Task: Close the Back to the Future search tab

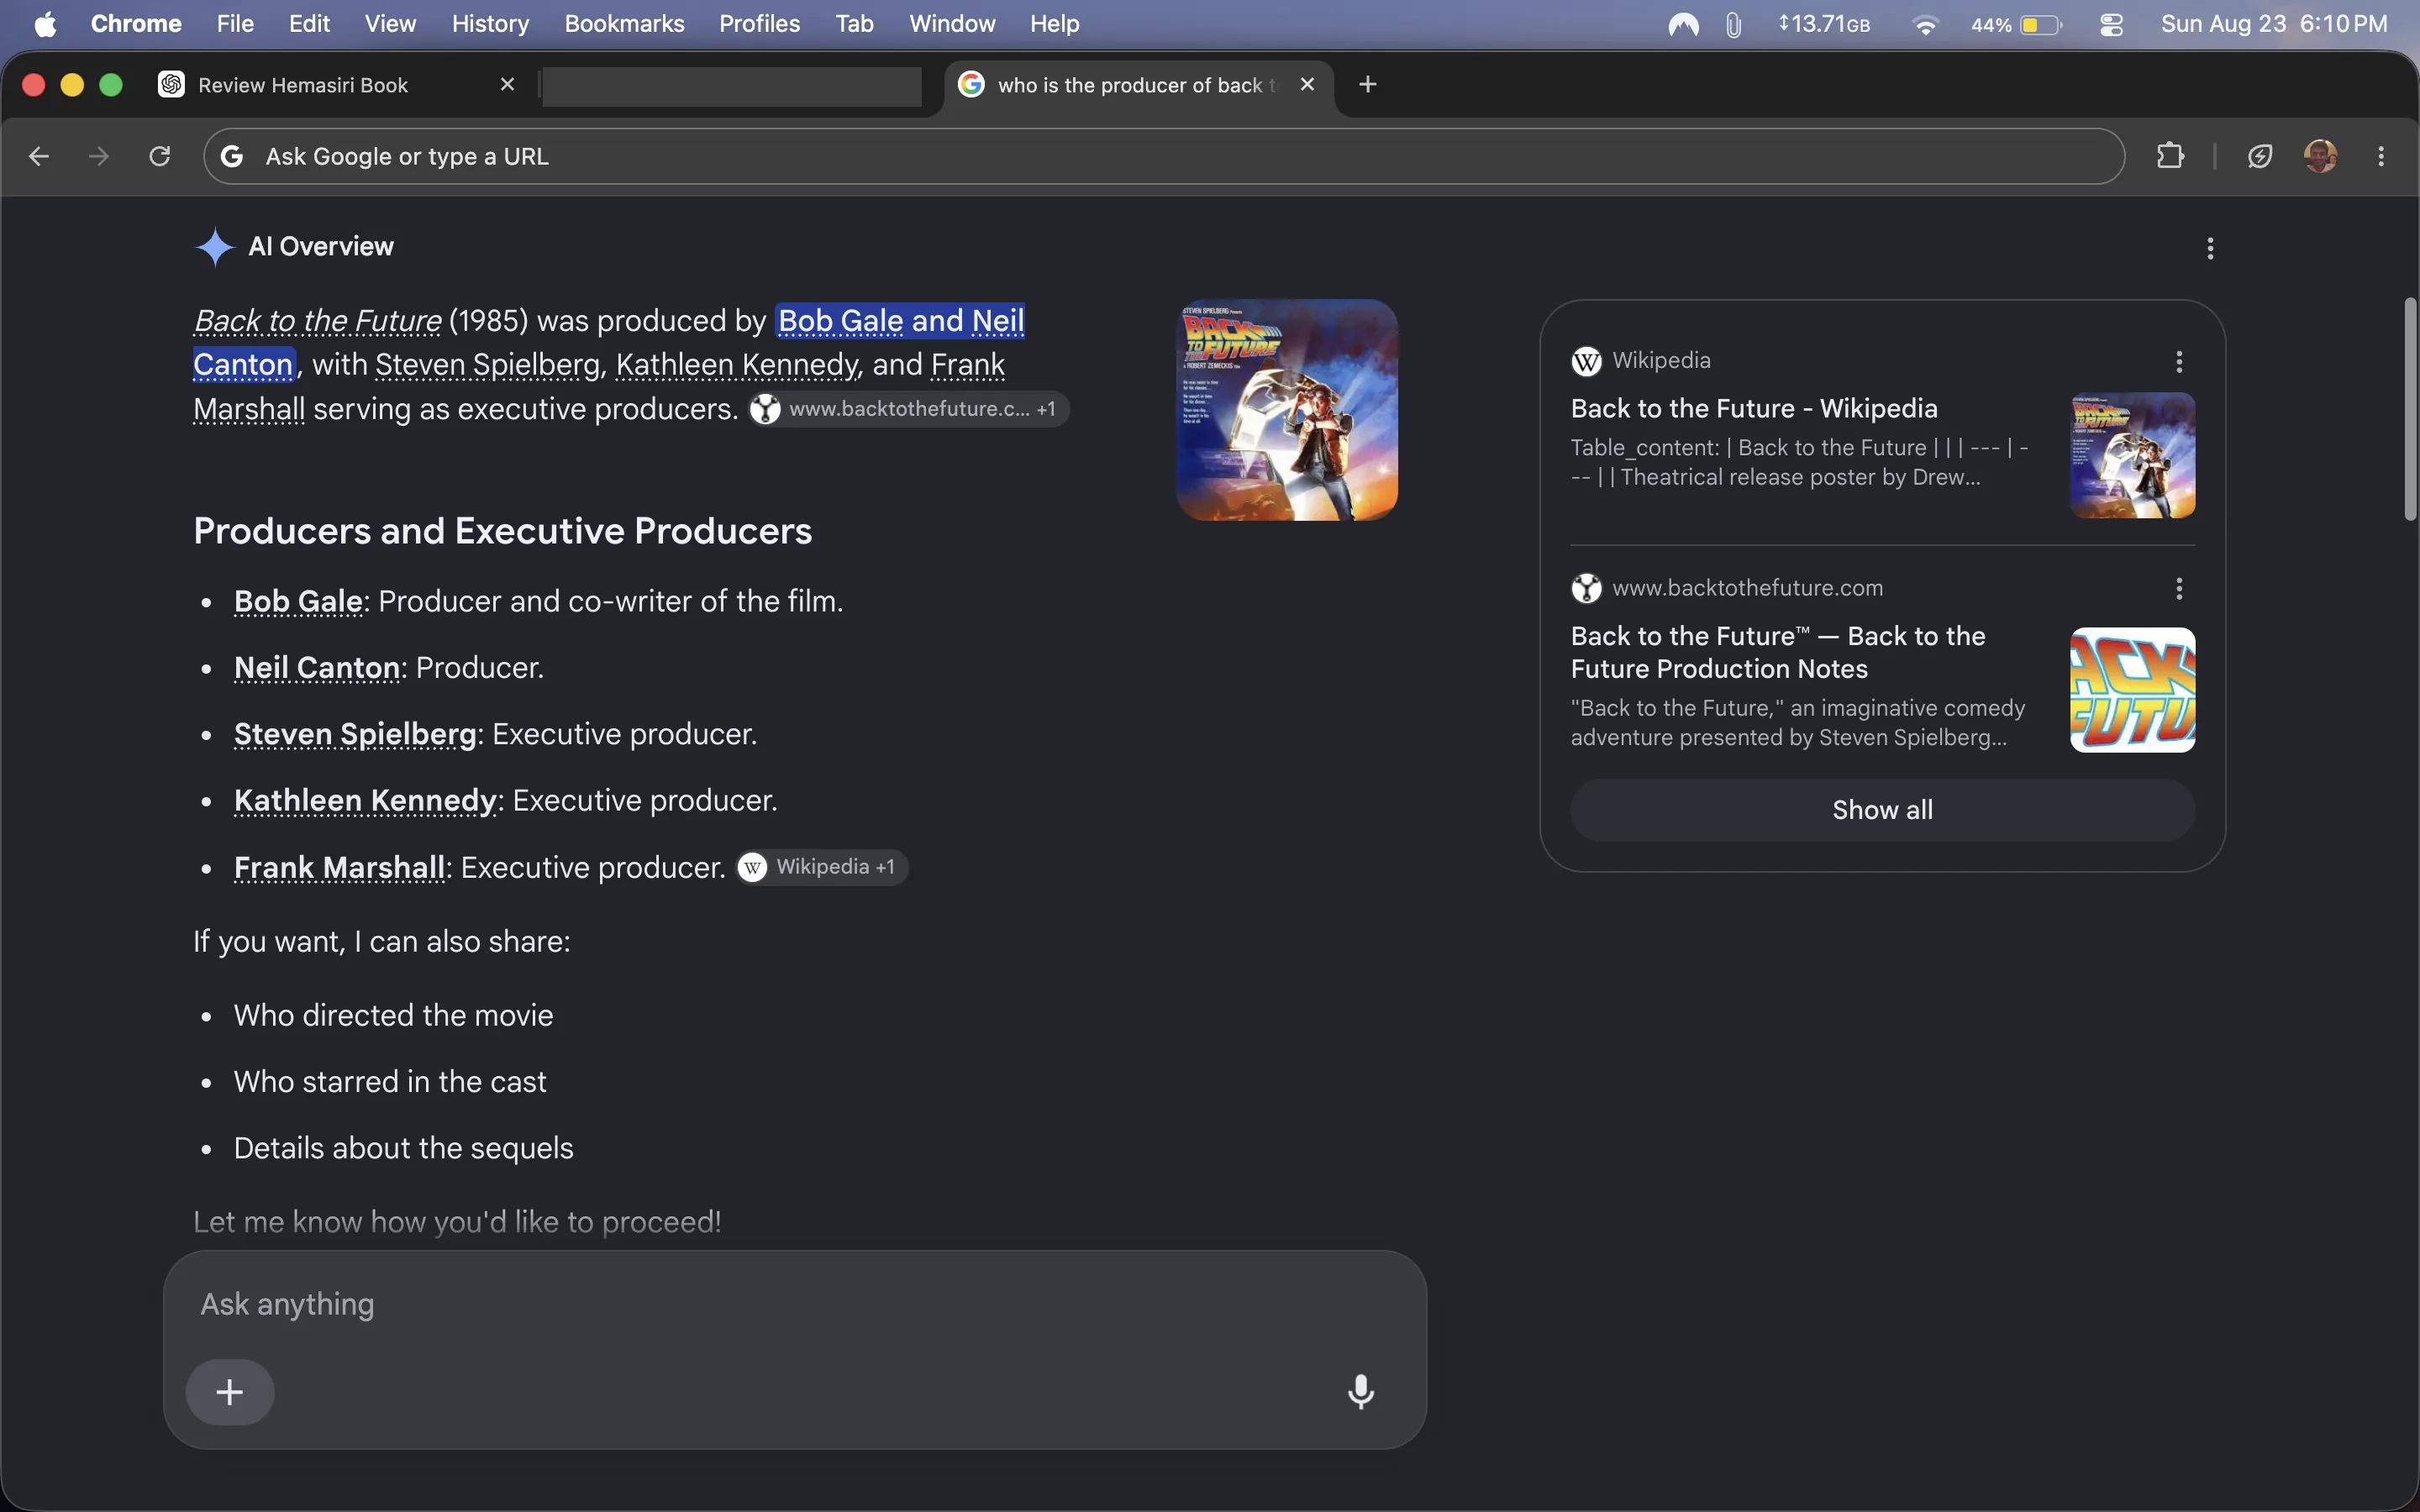Action: coord(1307,85)
